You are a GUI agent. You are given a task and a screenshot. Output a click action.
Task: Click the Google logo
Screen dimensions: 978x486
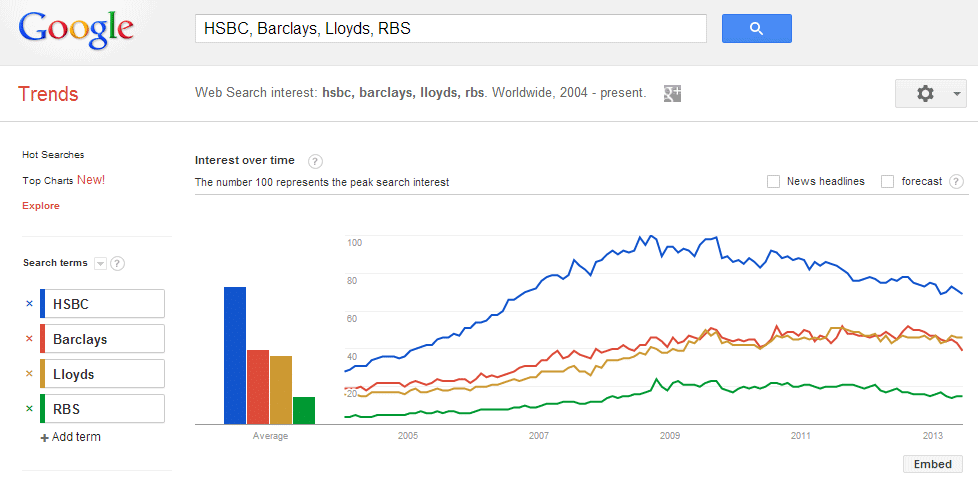pos(76,31)
